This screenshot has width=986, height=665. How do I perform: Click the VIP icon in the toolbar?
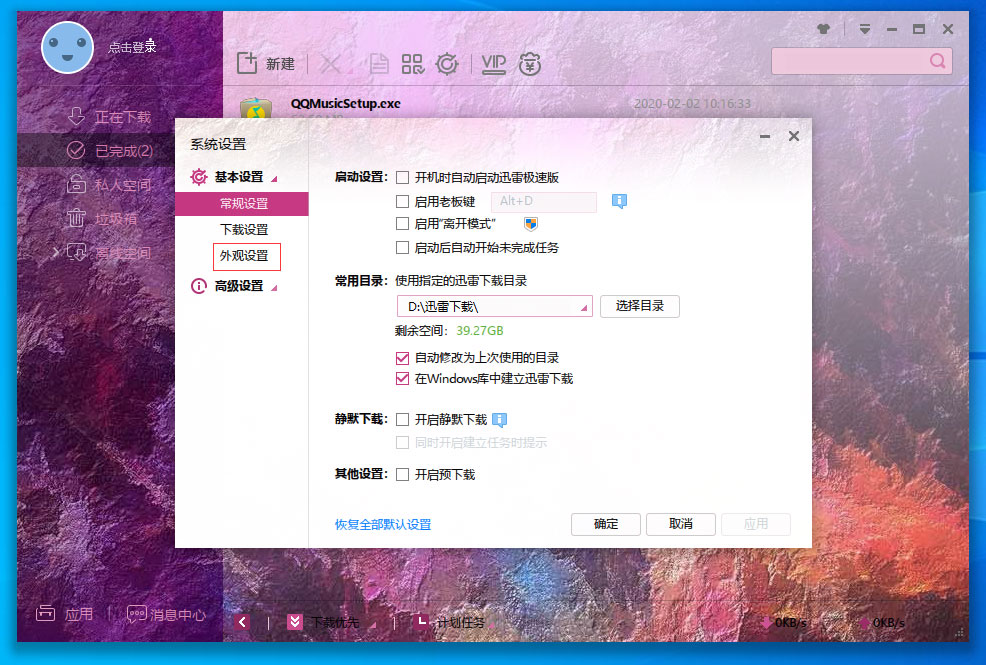click(x=492, y=63)
